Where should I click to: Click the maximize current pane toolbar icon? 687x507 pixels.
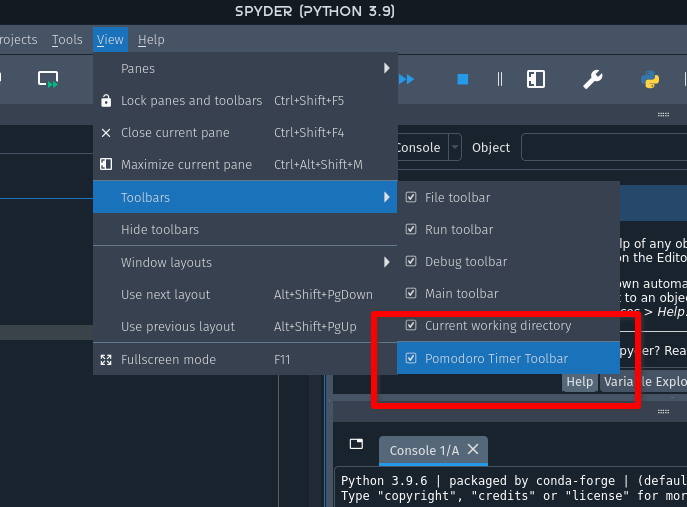[536, 79]
